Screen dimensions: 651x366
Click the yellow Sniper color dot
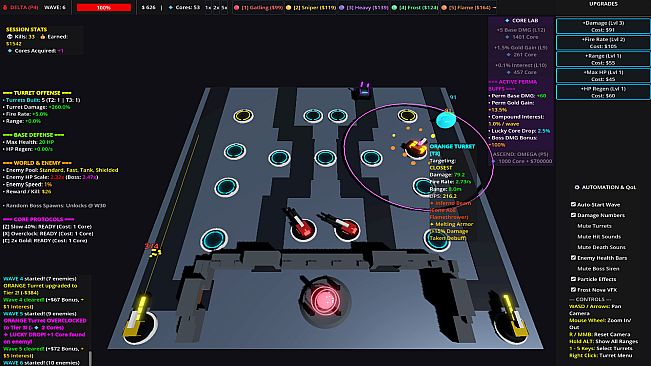pyautogui.click(x=289, y=7)
